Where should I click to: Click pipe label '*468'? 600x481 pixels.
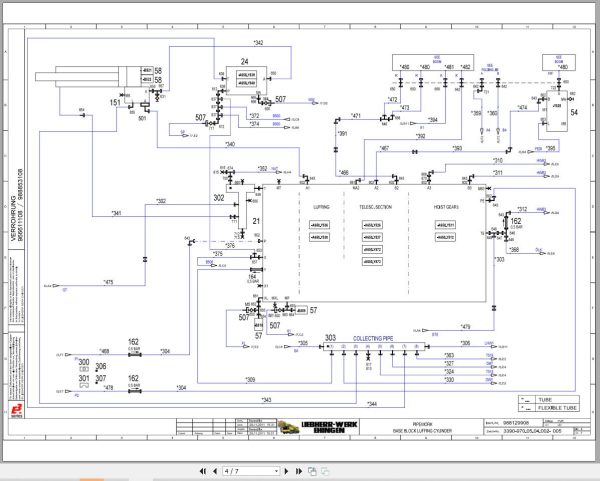[x=104, y=351]
